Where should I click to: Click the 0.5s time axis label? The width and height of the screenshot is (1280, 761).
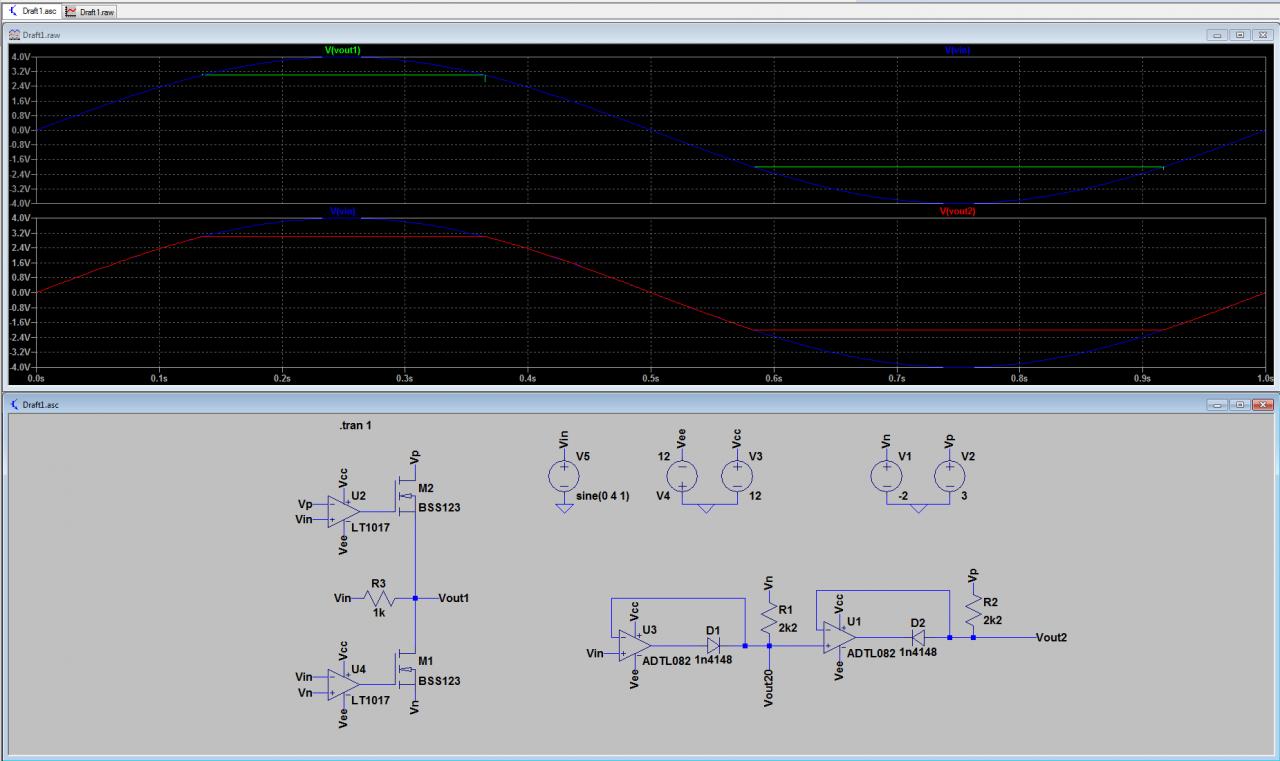[x=651, y=379]
